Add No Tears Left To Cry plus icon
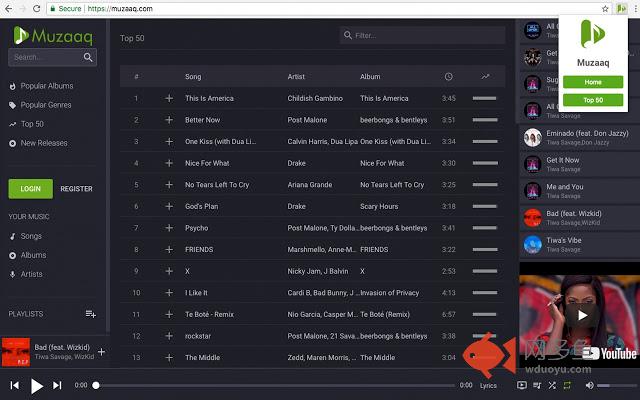The height and width of the screenshot is (400, 640). [169, 185]
